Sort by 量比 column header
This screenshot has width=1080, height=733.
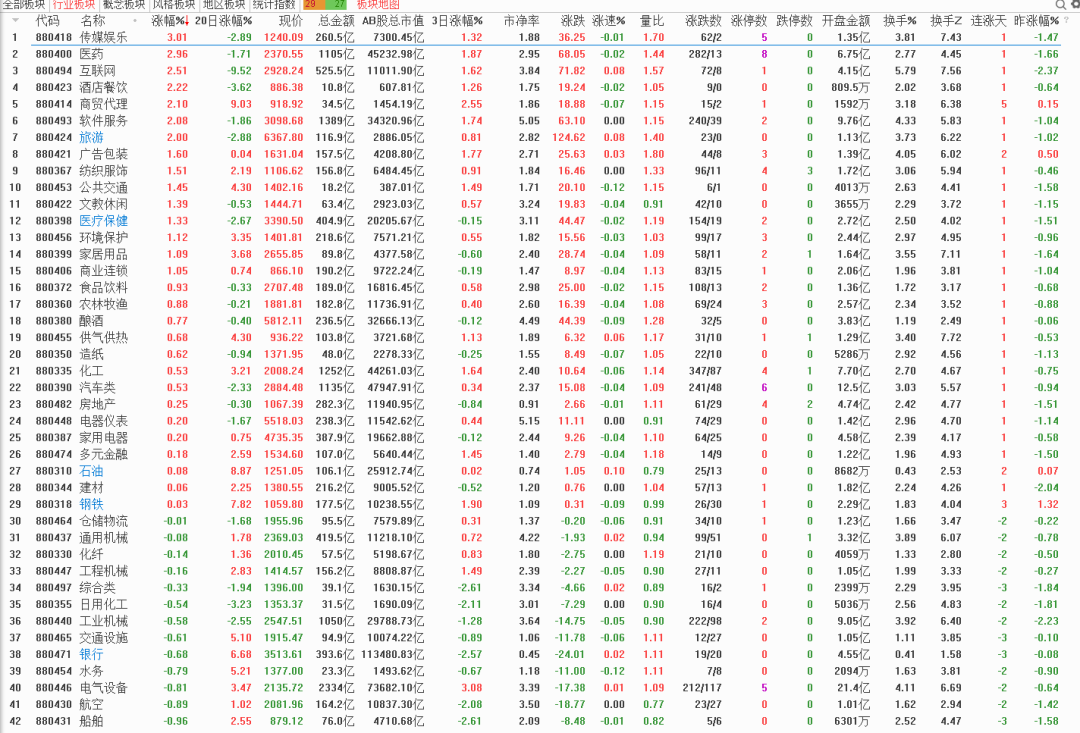[x=652, y=21]
